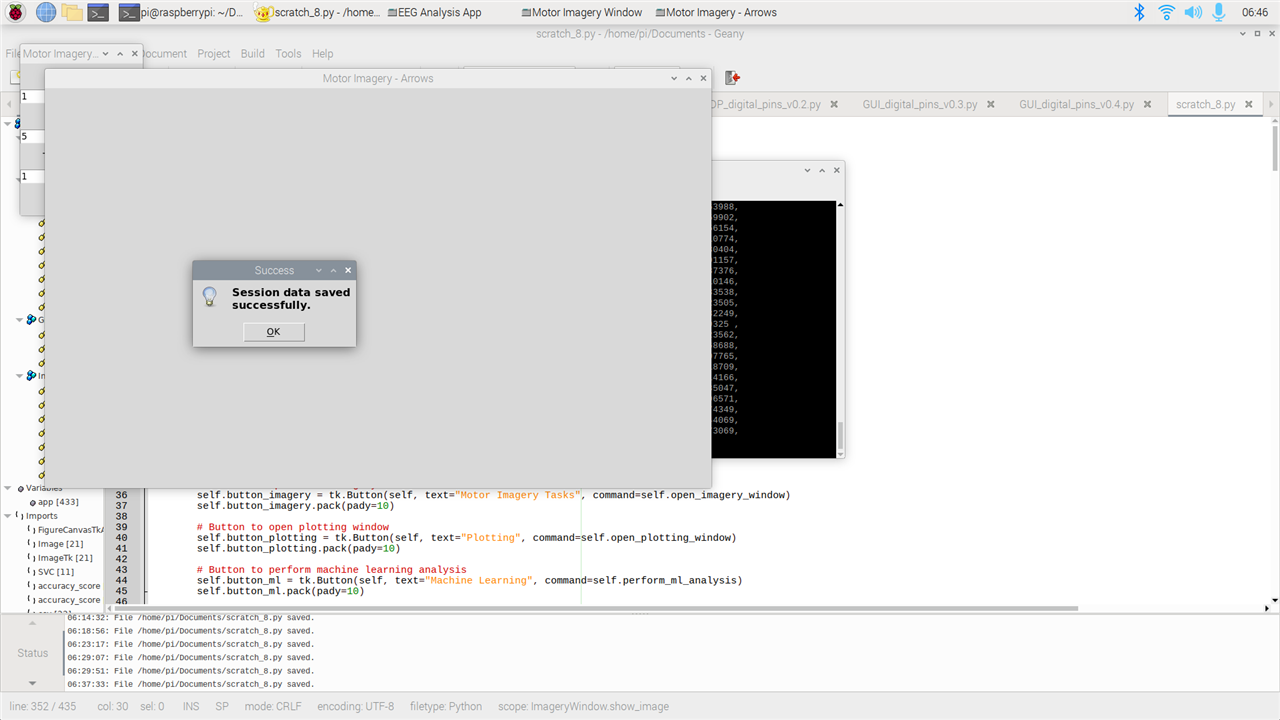Close the DP_digital_pins_v0.2.py tab
This screenshot has width=1280, height=720.
pos(833,104)
